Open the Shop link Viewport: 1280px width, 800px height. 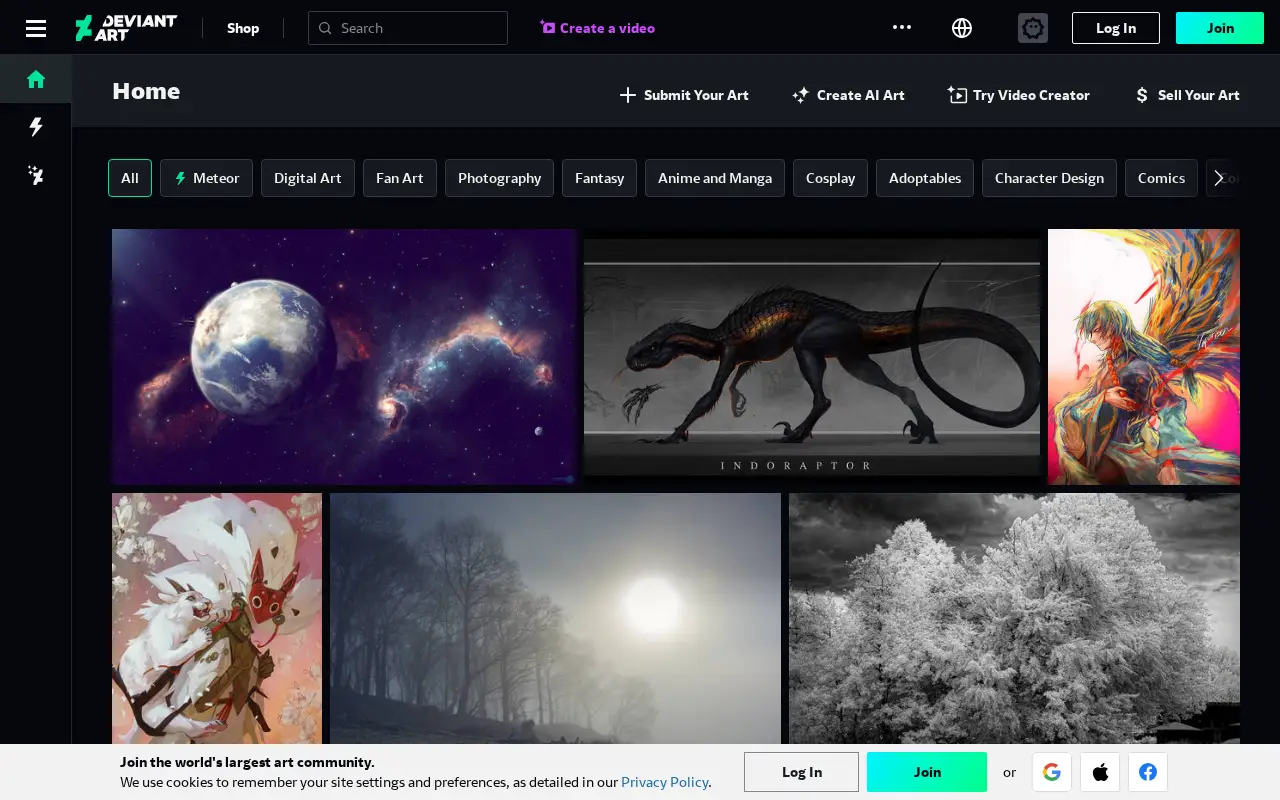(x=243, y=28)
